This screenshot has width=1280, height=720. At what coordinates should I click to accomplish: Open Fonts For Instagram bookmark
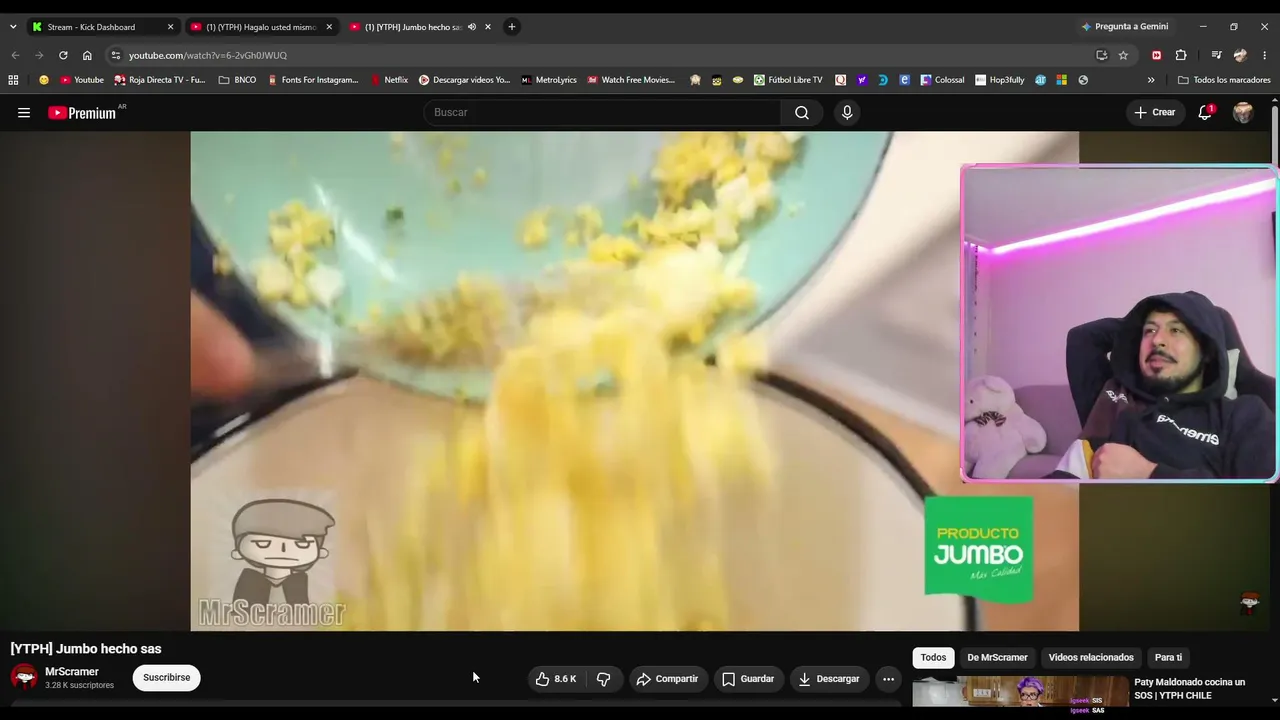(313, 80)
